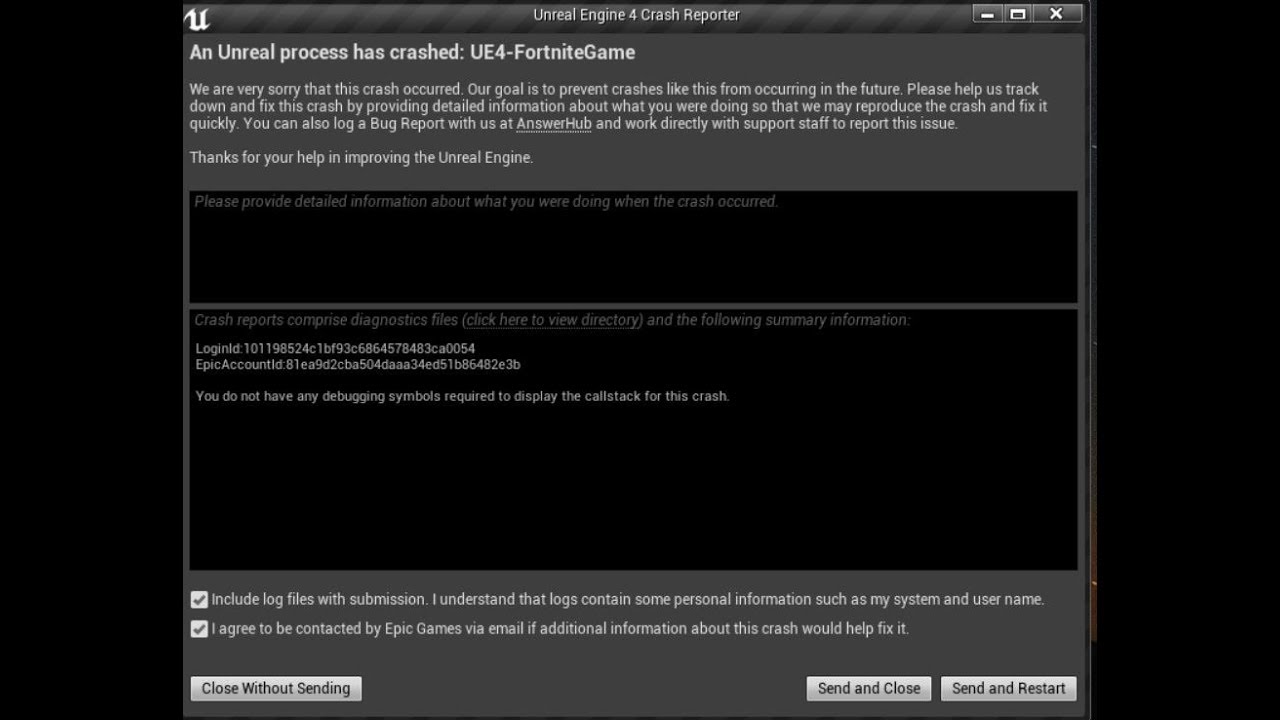
Task: Click the 'Thanks for your help' text
Action: tap(361, 157)
